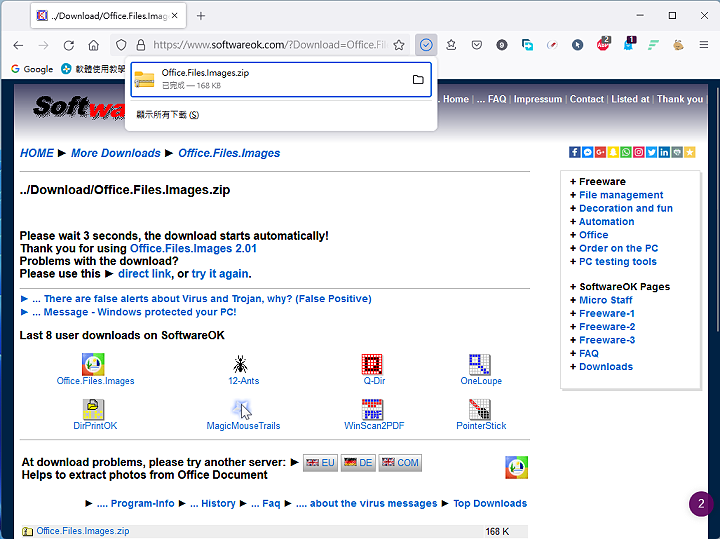
Task: Open the Pocket save icon
Action: coord(477,45)
